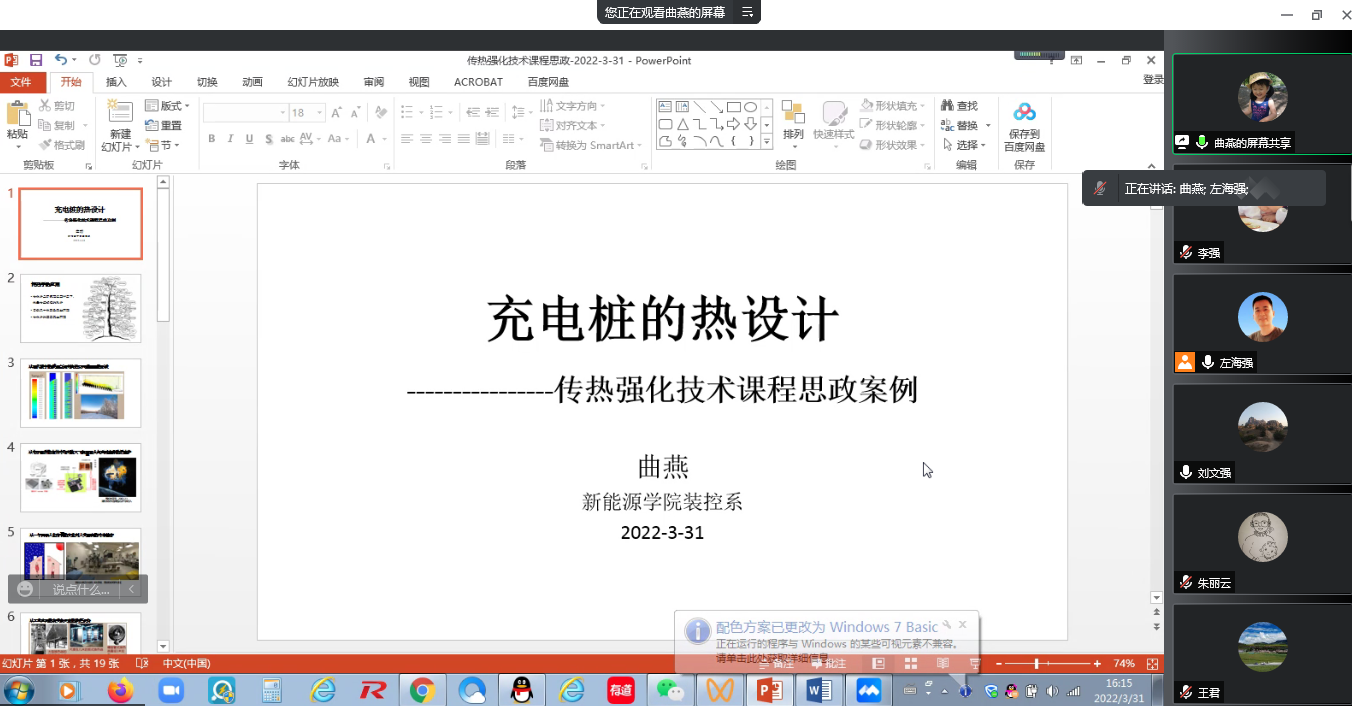The height and width of the screenshot is (706, 1352).
Task: Click 登录 to sign in
Action: click(x=1153, y=80)
